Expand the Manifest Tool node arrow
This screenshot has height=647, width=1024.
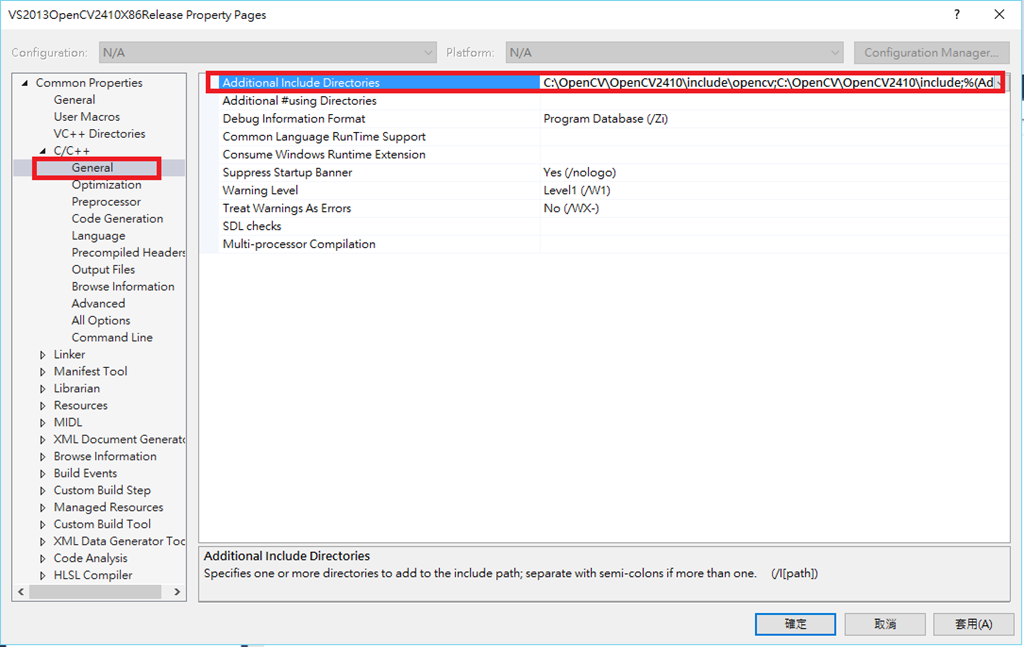(x=43, y=371)
